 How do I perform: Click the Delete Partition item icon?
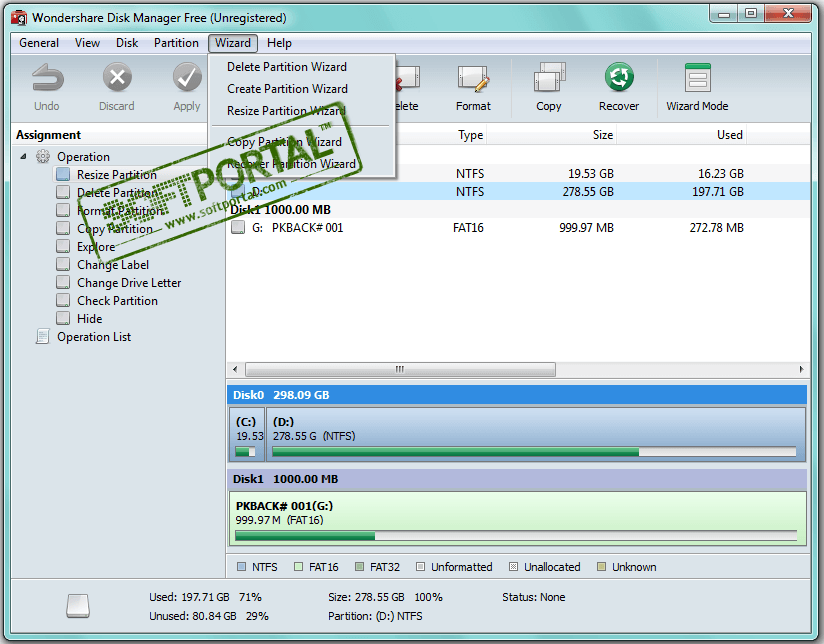click(x=63, y=192)
